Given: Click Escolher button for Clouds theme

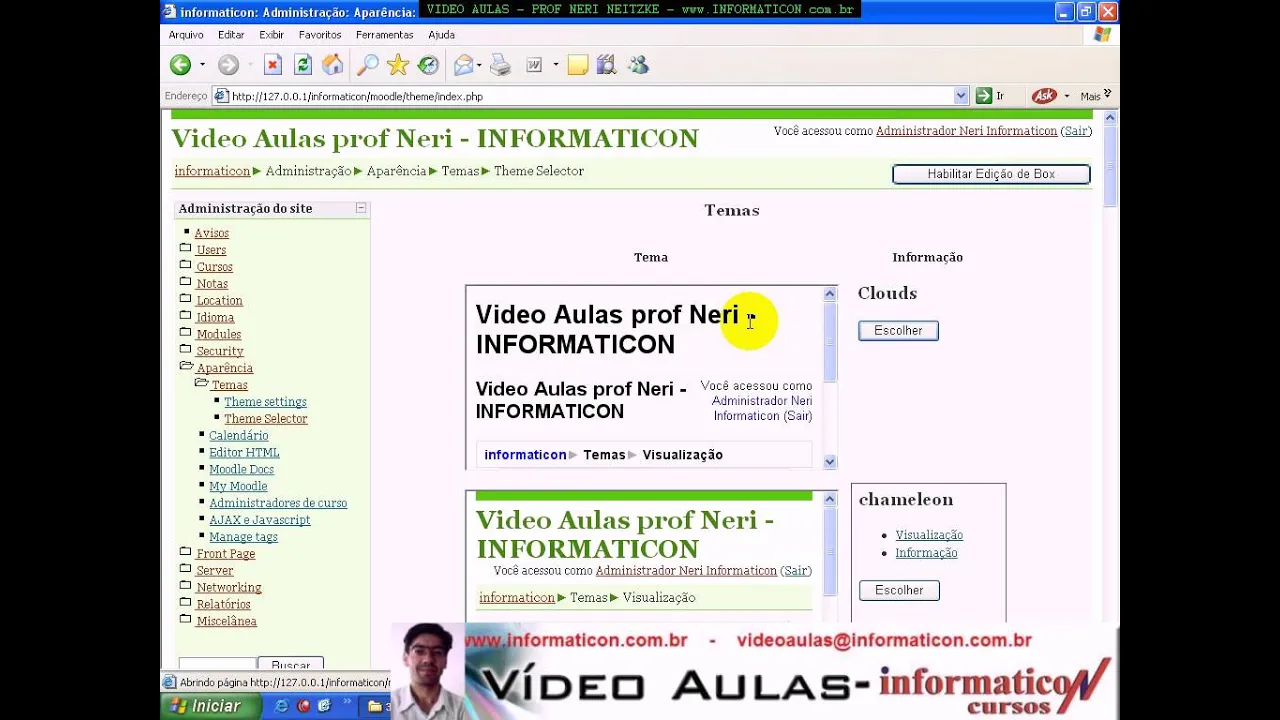Looking at the screenshot, I should tap(898, 330).
